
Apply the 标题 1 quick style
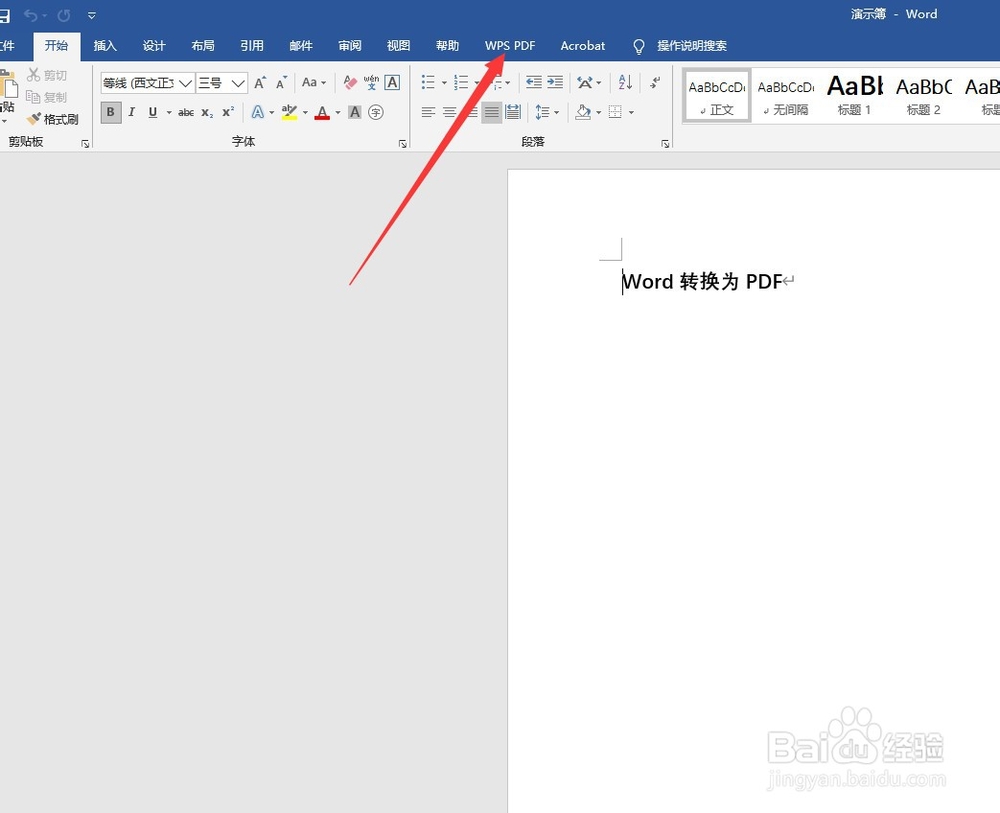(x=854, y=95)
